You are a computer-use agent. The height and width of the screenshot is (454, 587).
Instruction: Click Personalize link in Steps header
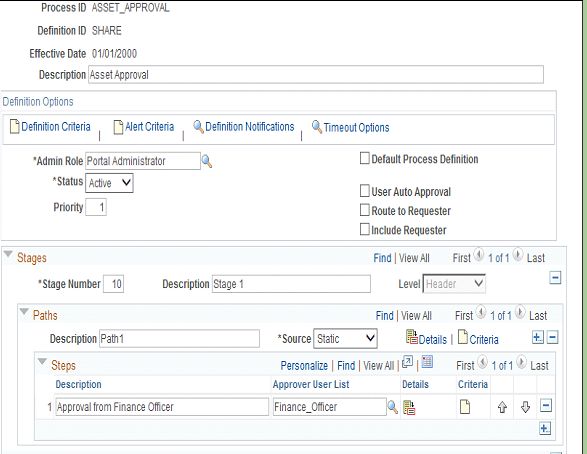(304, 366)
